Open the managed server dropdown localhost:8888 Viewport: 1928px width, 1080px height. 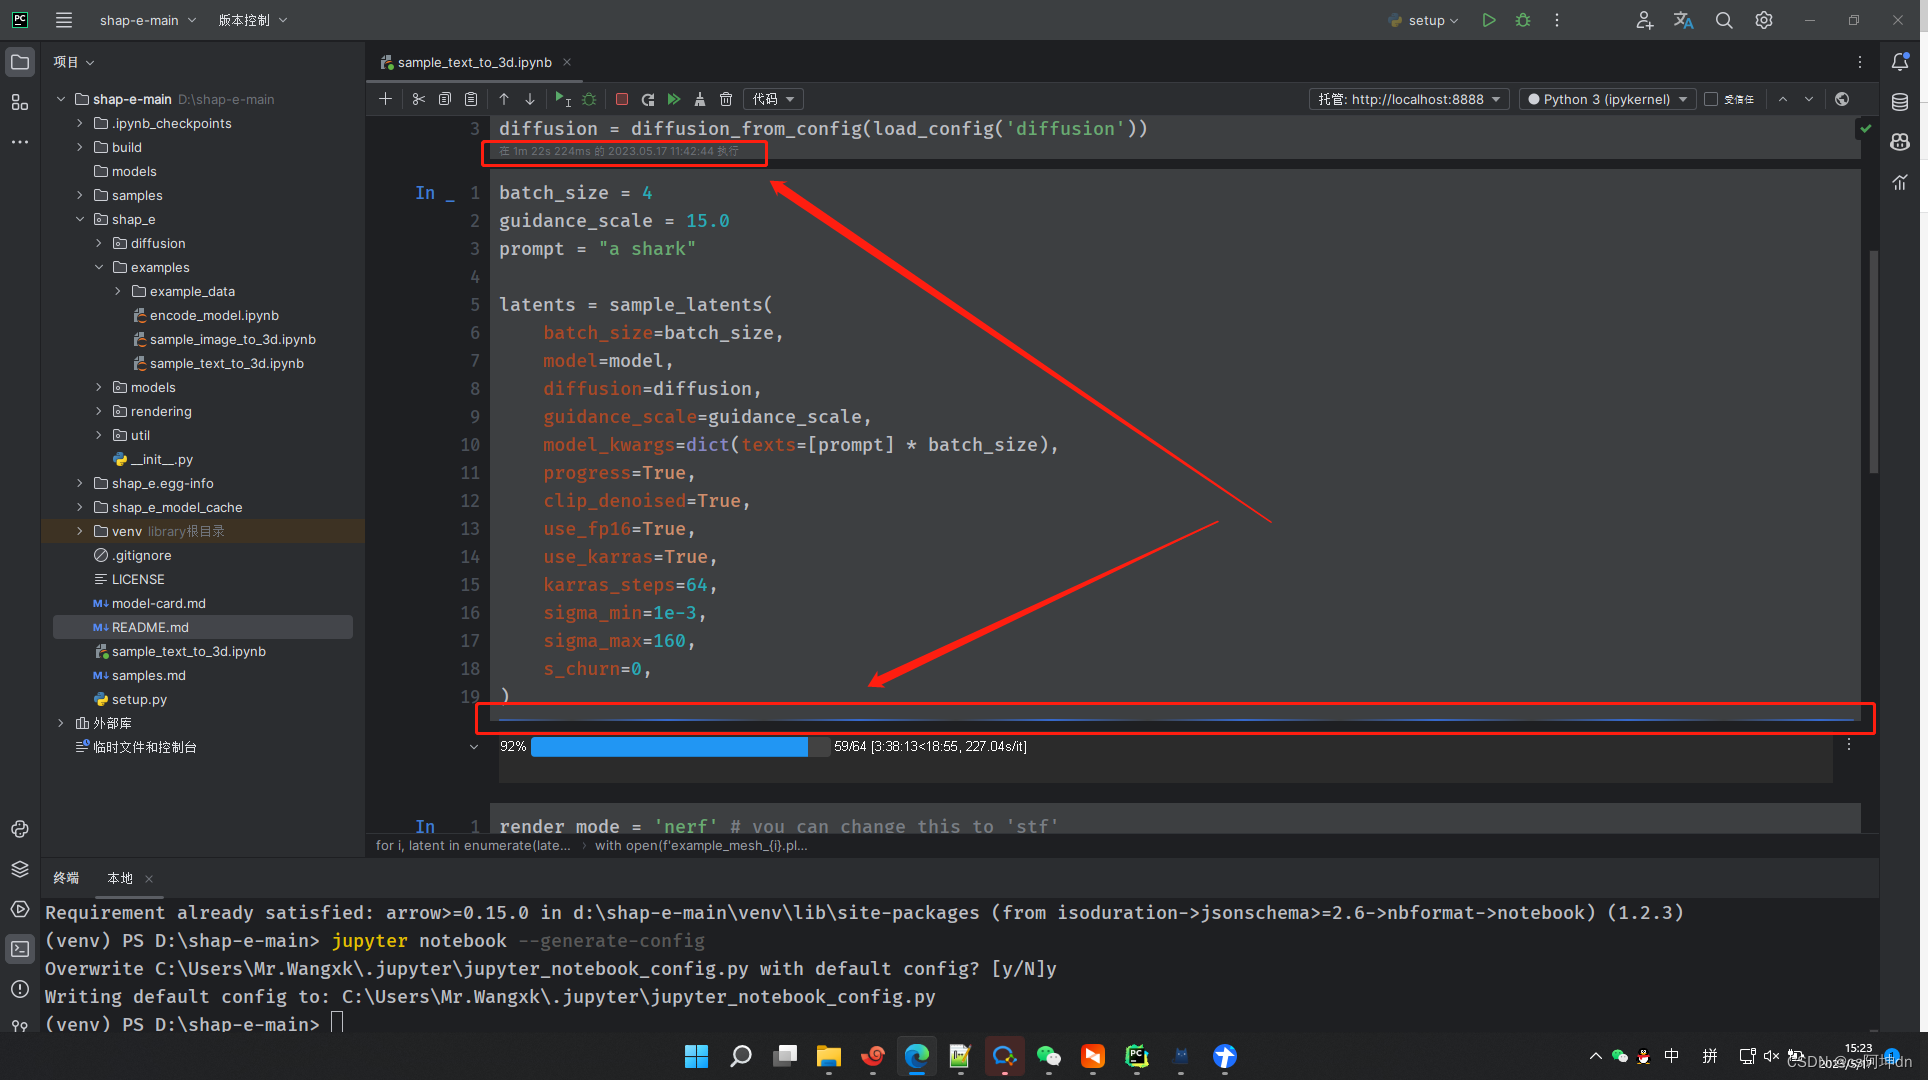[1409, 99]
